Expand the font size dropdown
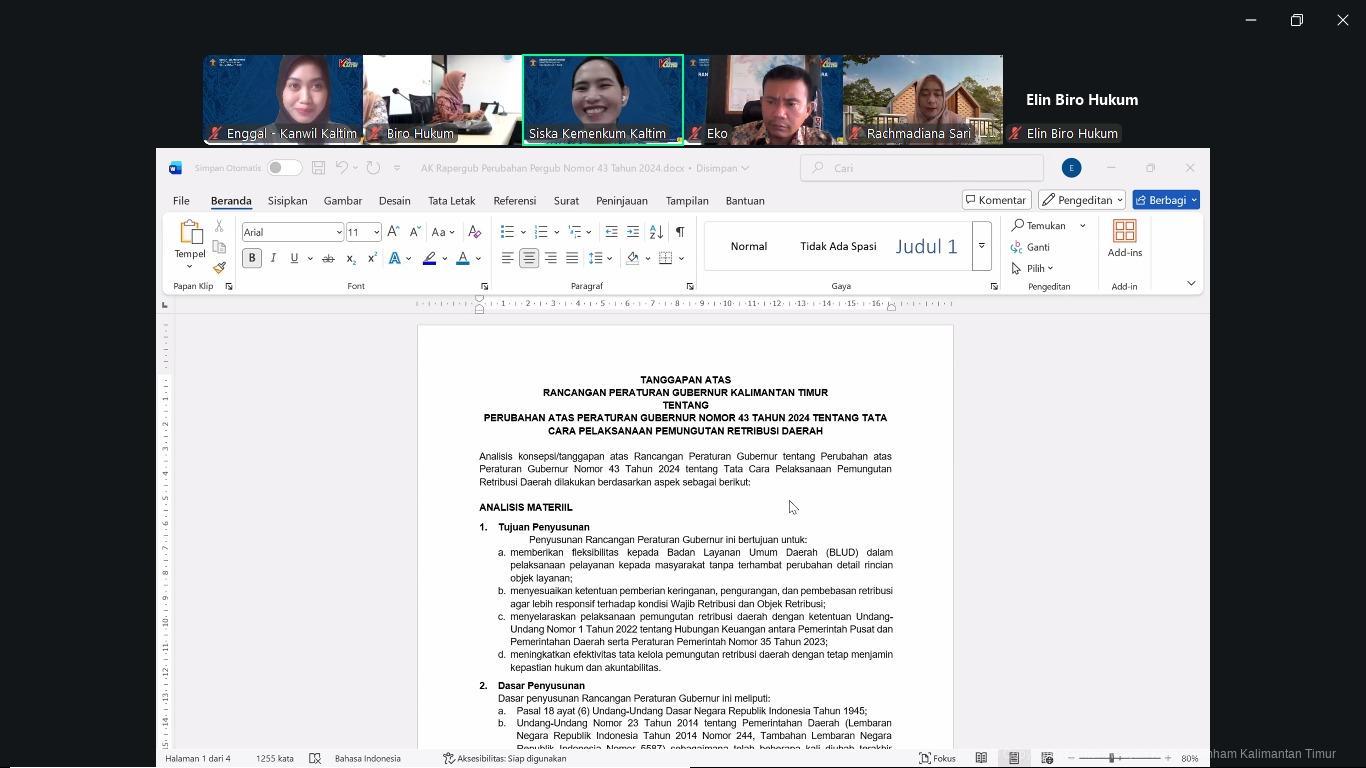The width and height of the screenshot is (1366, 768). [376, 232]
